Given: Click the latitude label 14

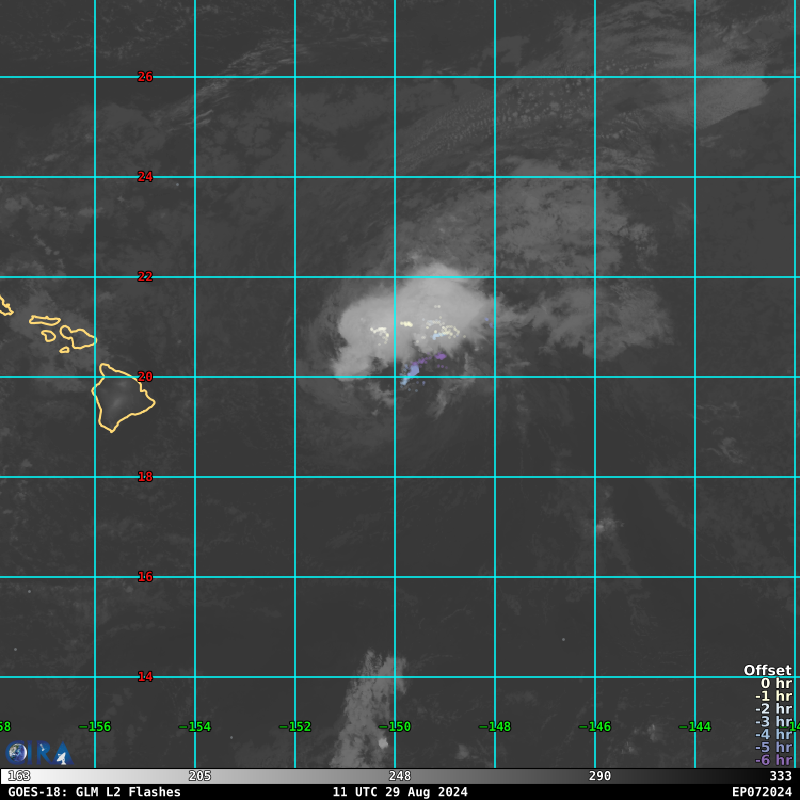Looking at the screenshot, I should coord(145,677).
